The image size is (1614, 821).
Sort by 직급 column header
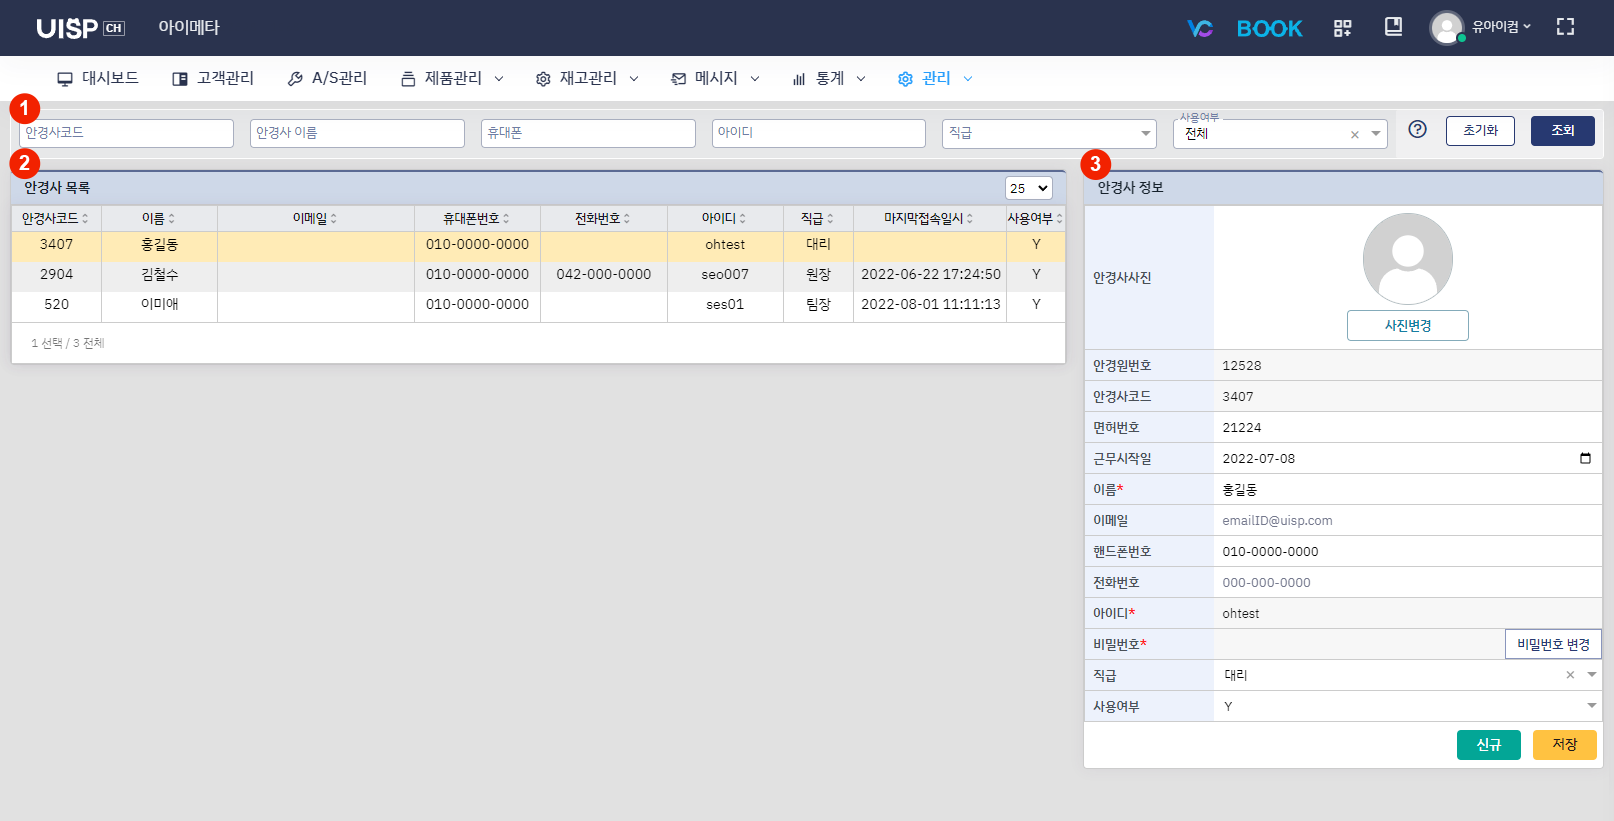(818, 218)
